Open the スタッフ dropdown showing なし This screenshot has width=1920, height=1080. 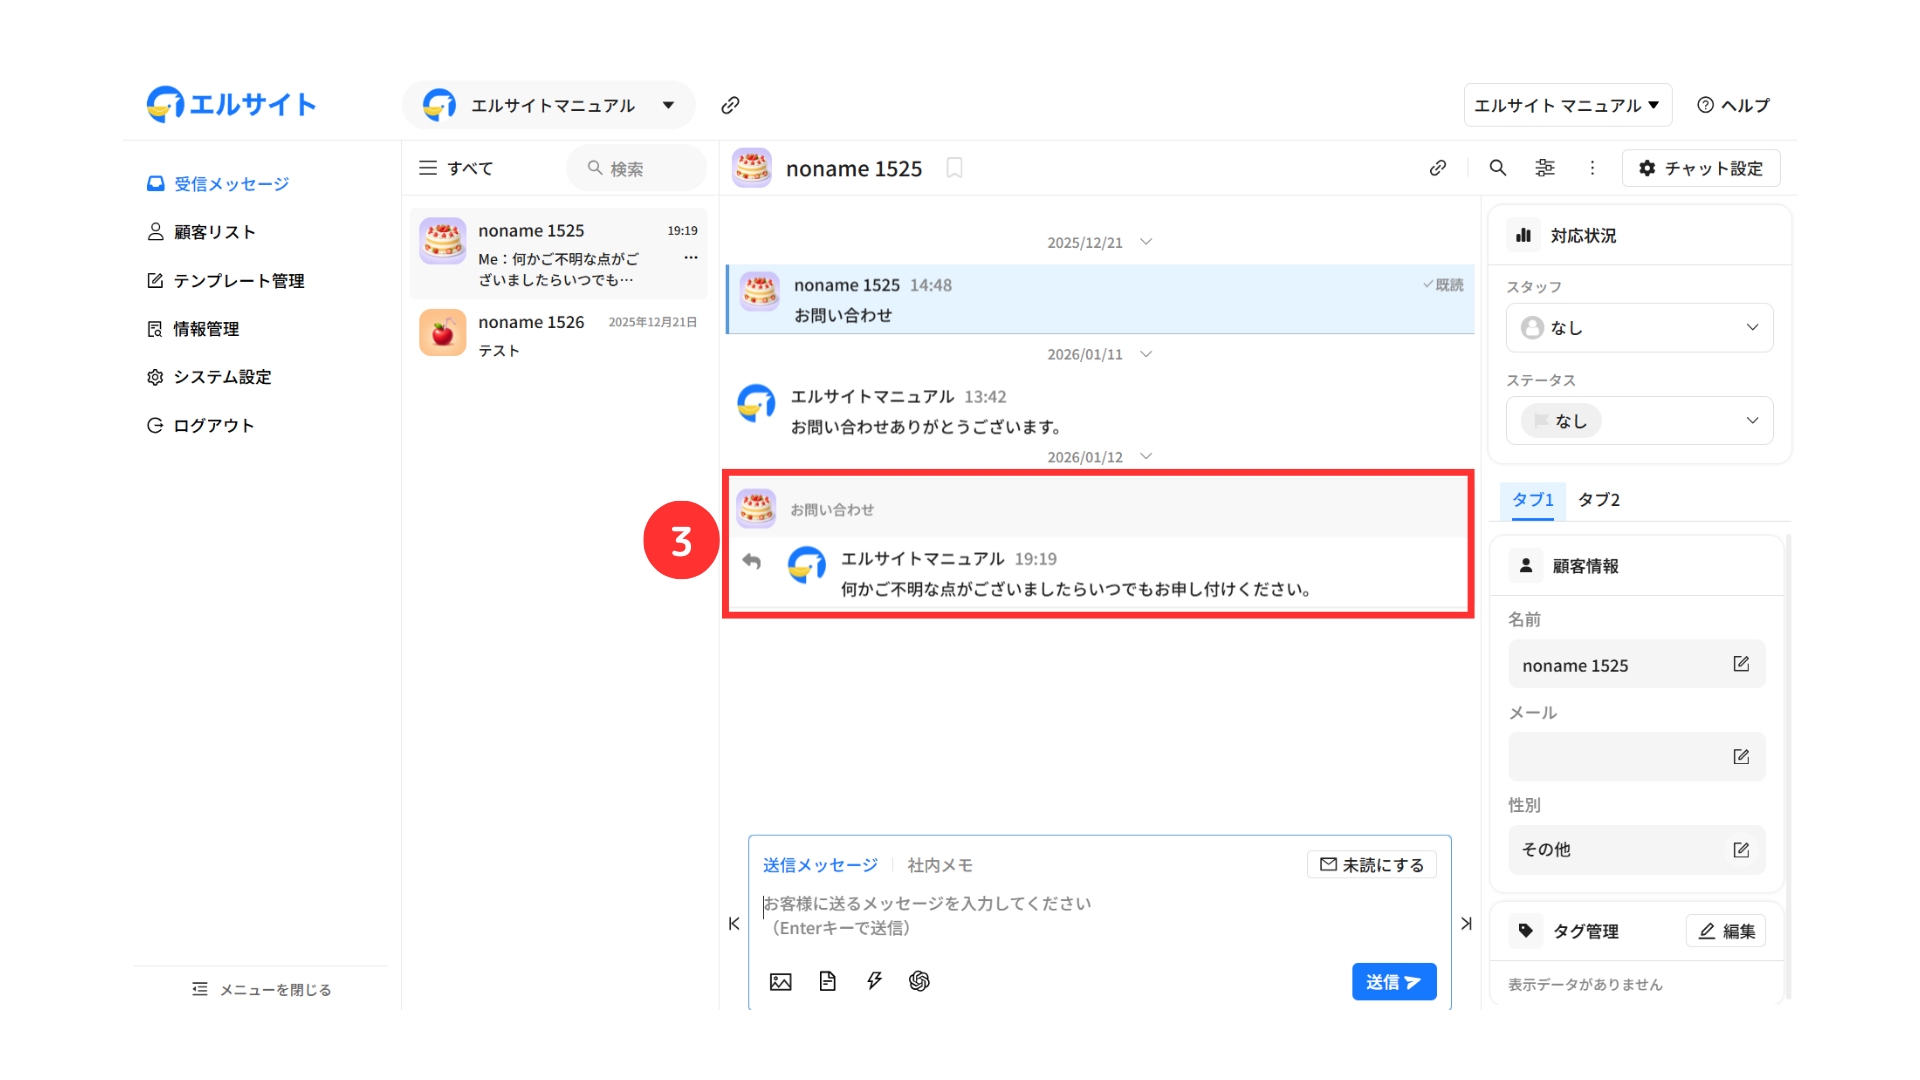1639,328
